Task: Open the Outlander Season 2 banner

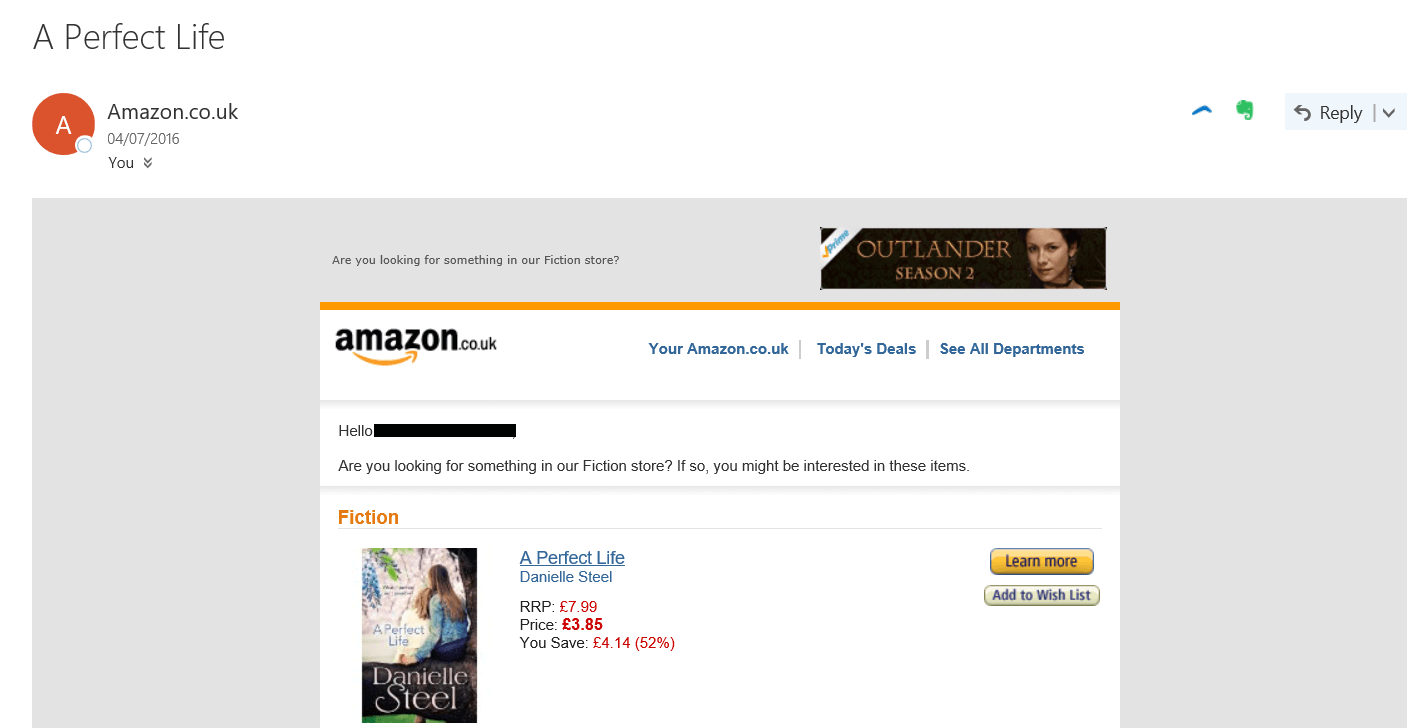Action: coord(963,258)
